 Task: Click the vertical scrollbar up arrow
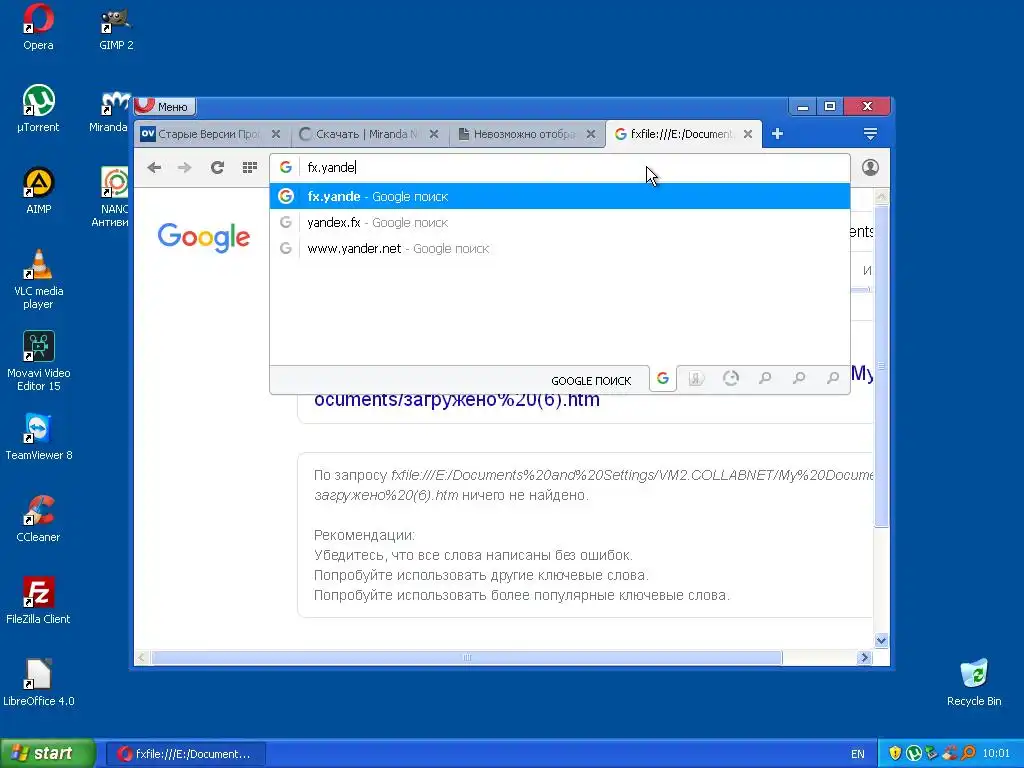(x=881, y=197)
